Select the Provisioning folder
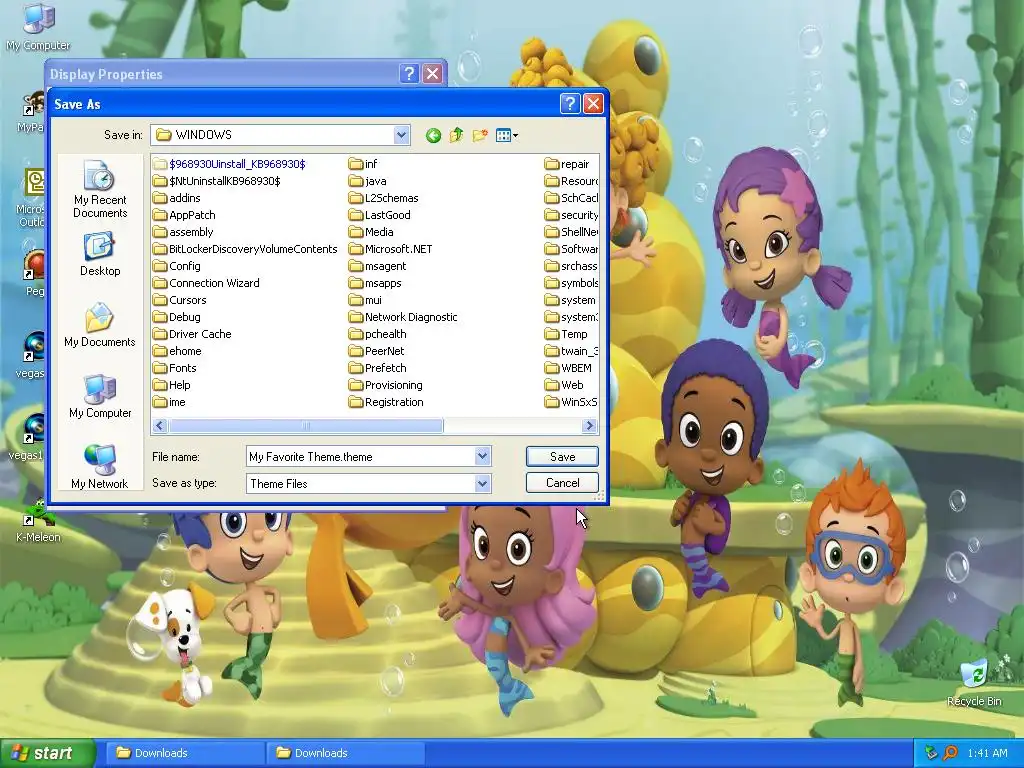 point(386,385)
